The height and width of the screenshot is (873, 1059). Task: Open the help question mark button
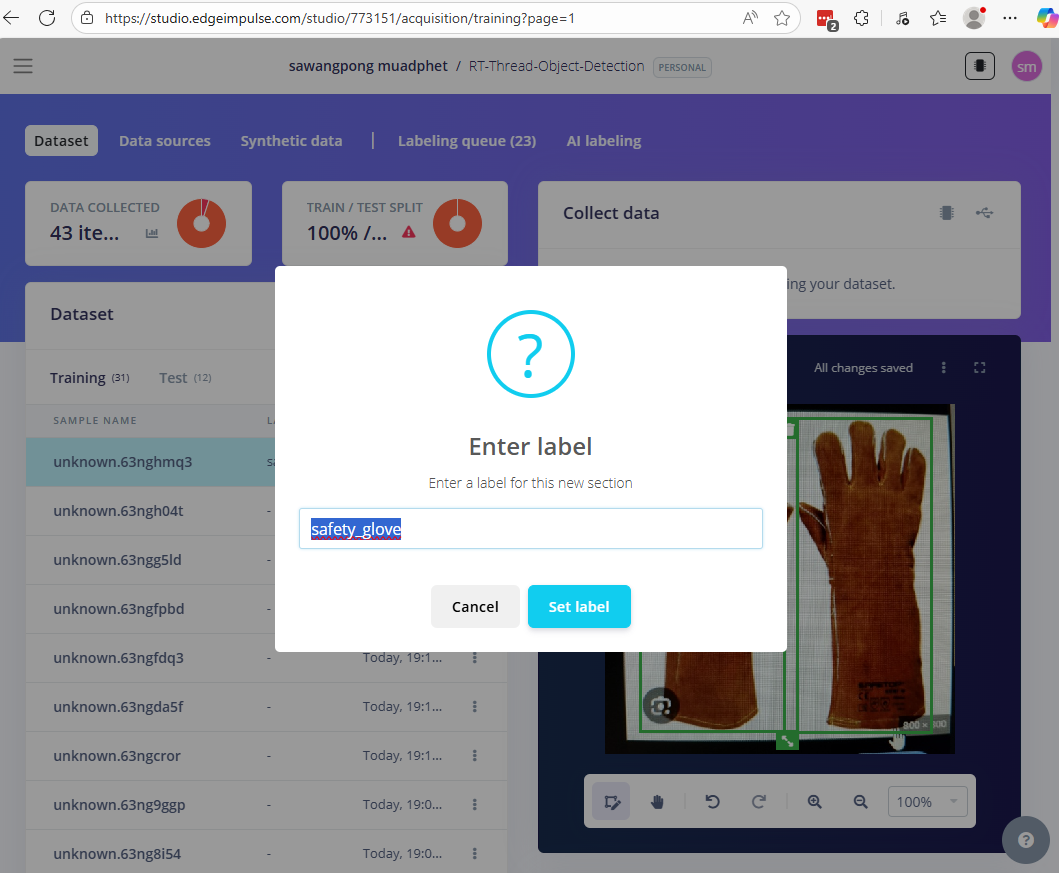[x=1025, y=840]
